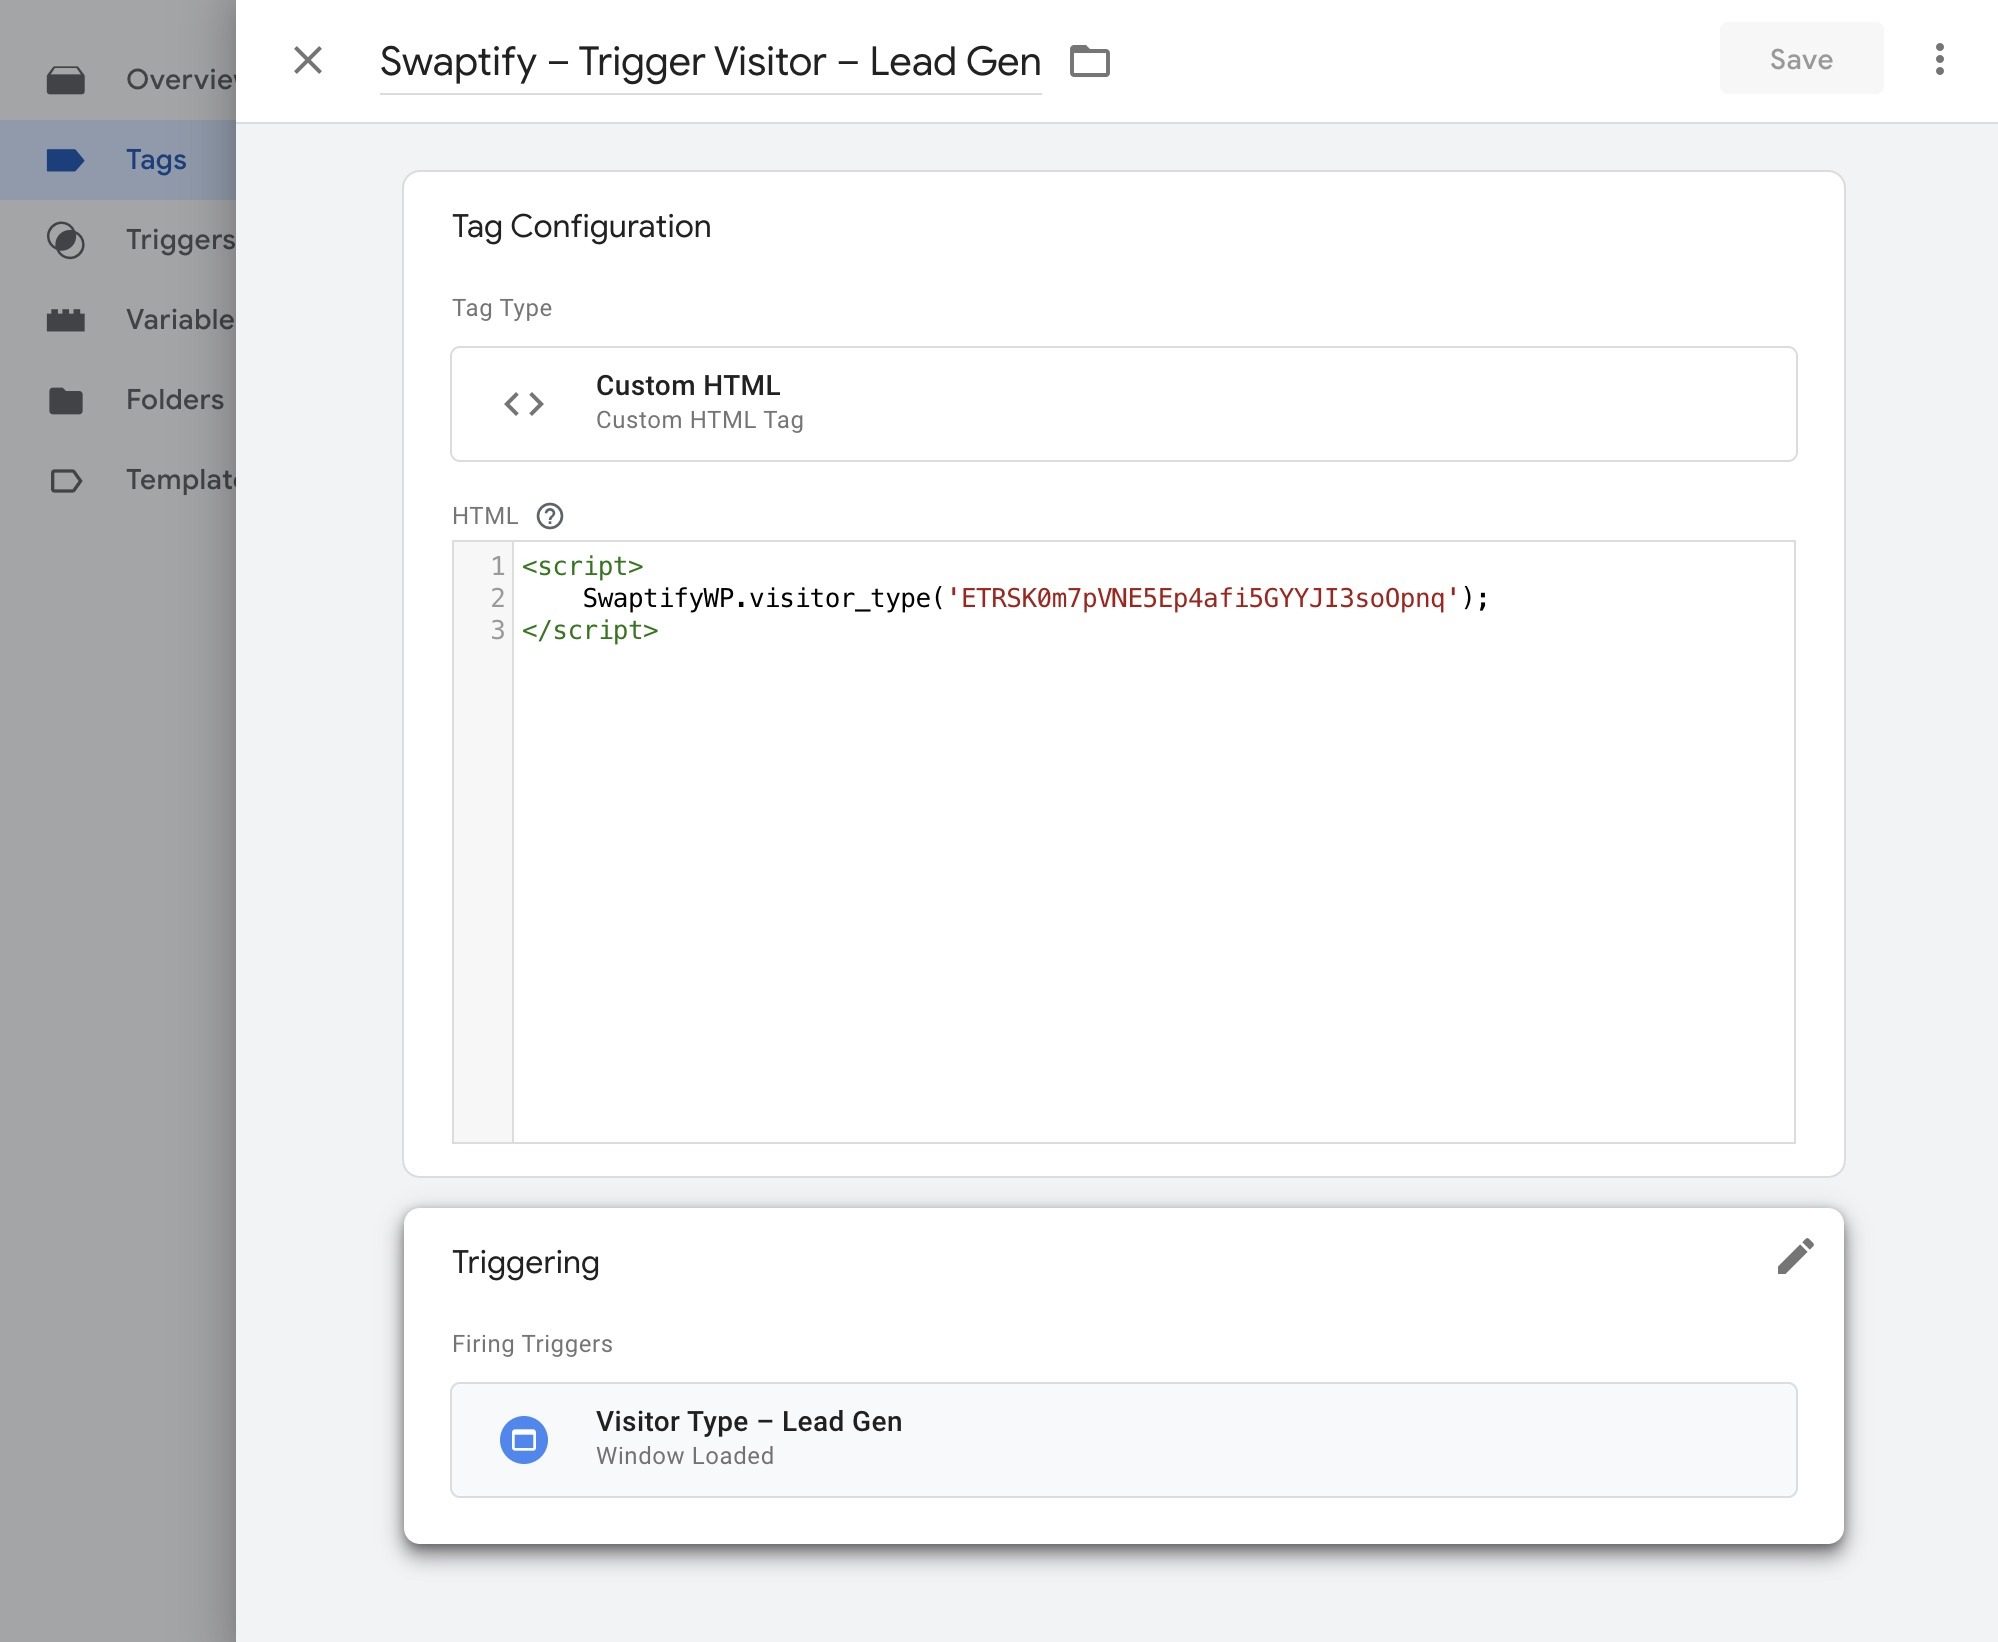Open Tags in the sidebar

point(156,160)
